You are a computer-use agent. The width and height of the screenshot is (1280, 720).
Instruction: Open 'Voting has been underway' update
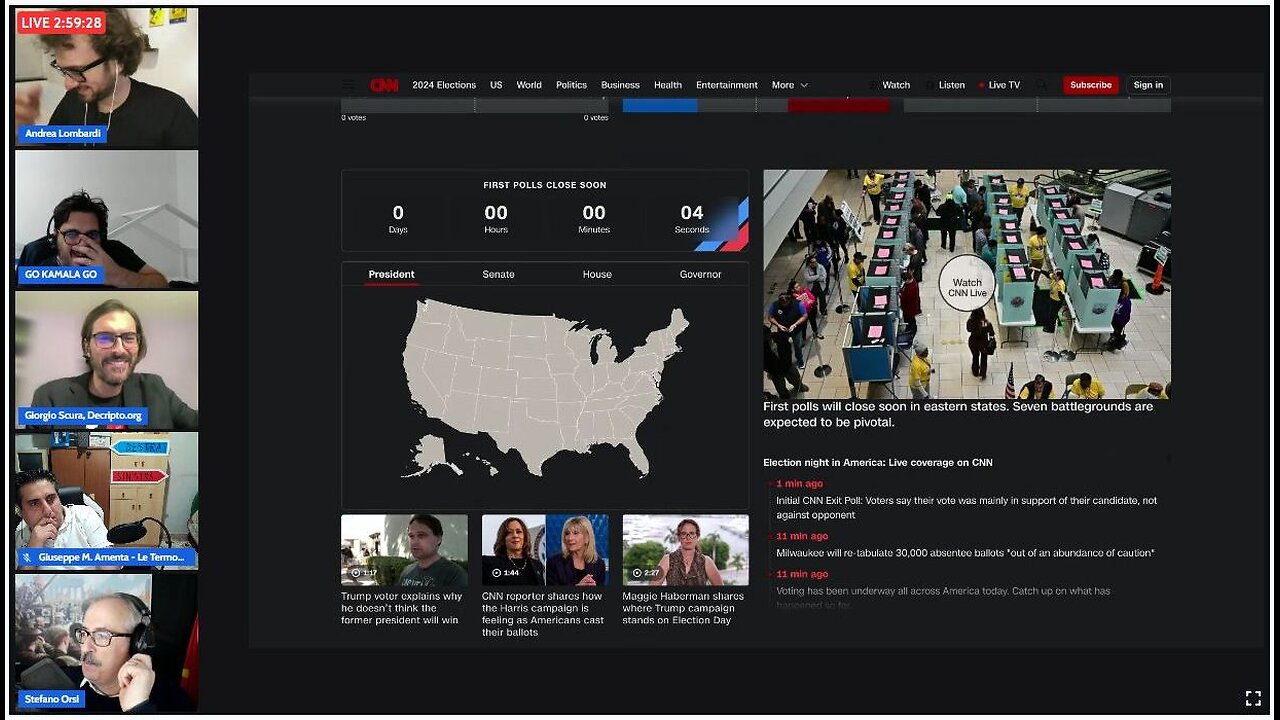click(943, 597)
